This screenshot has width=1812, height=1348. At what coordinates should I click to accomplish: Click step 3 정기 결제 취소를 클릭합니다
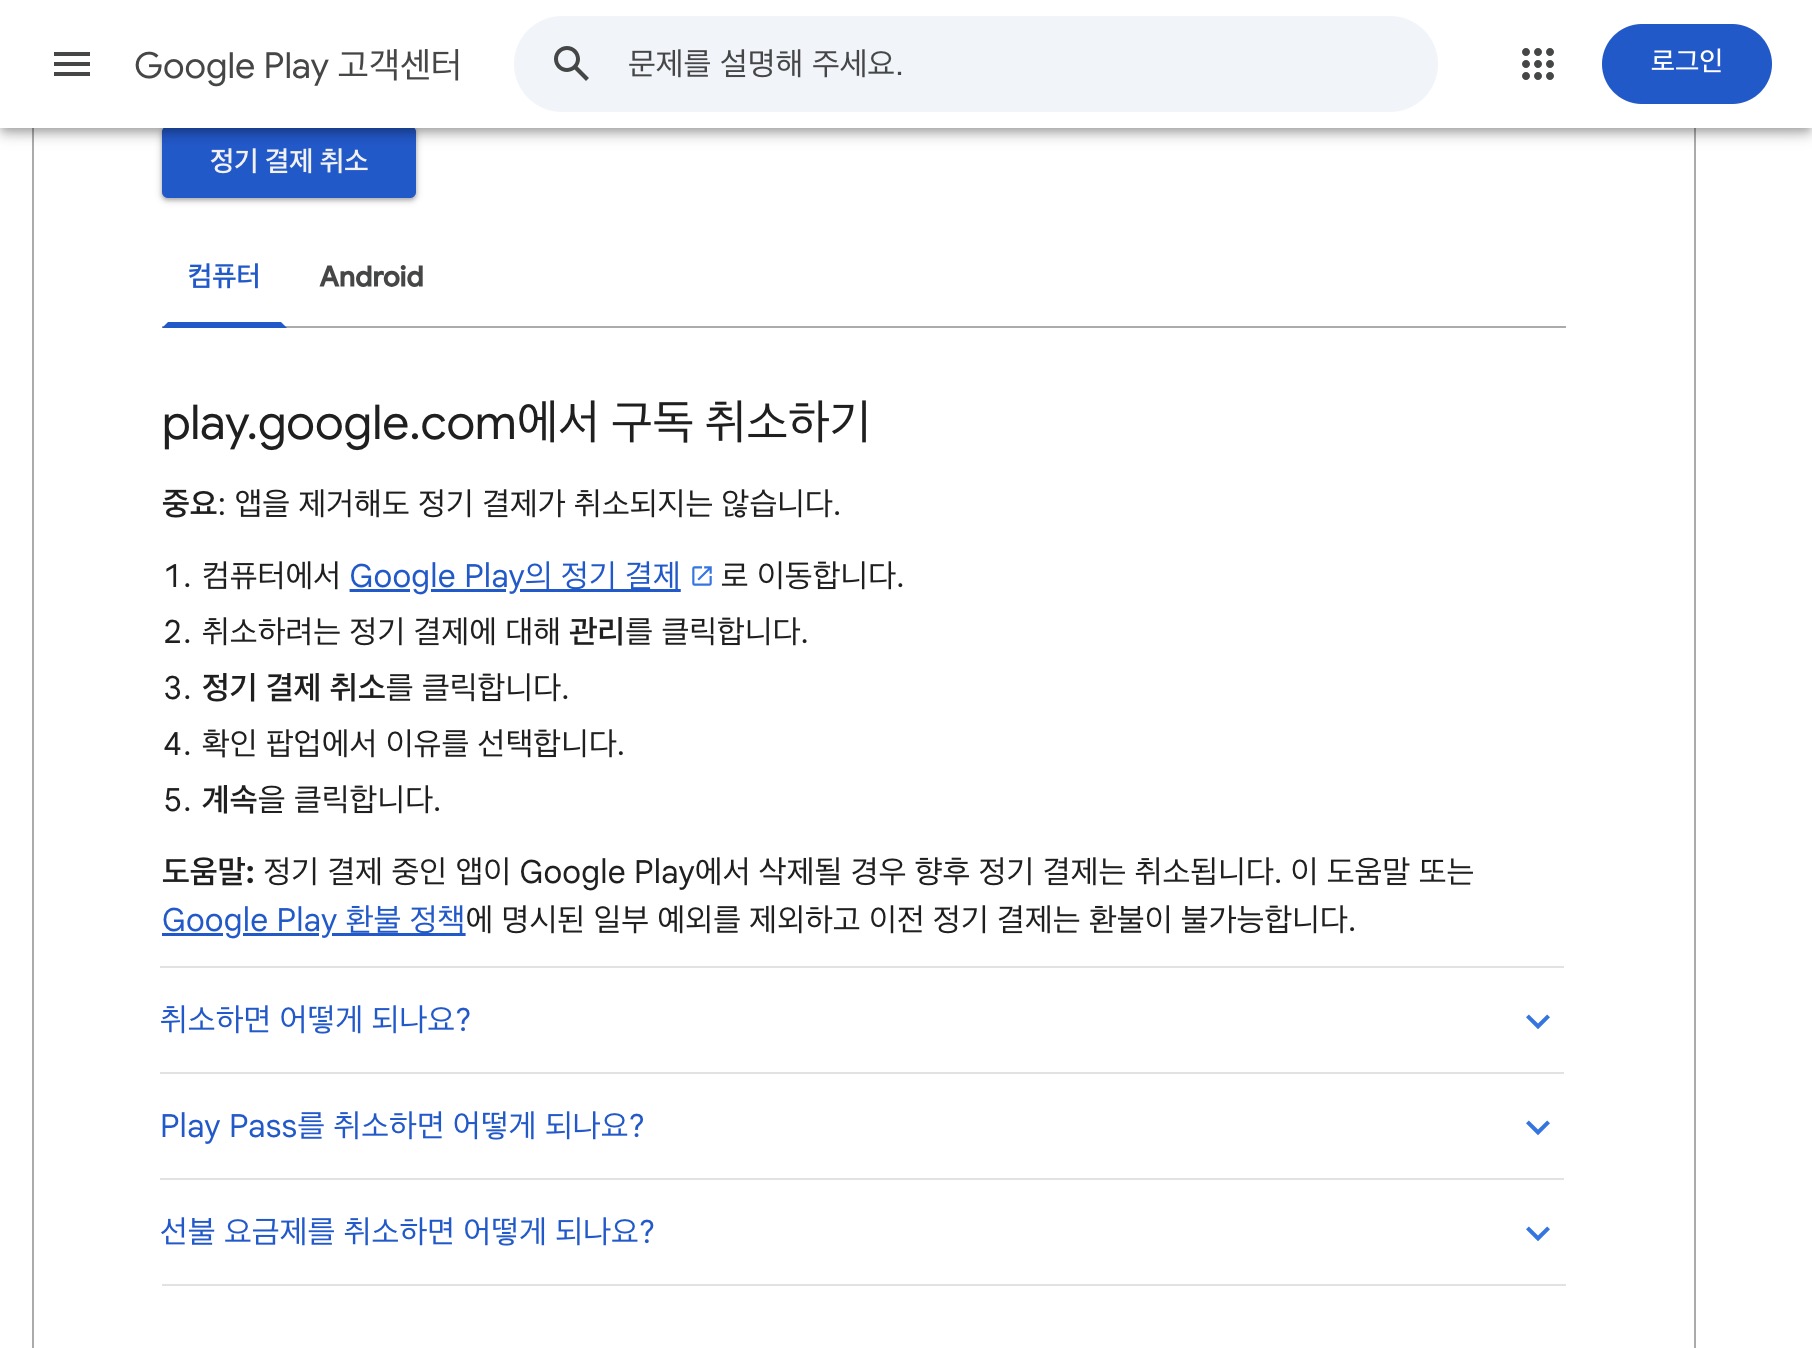point(385,688)
